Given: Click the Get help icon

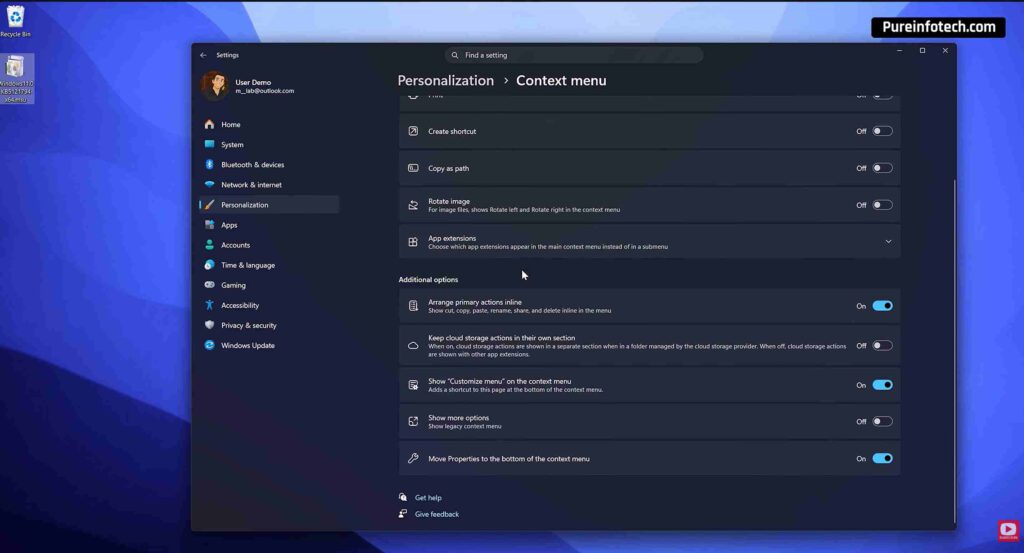Looking at the screenshot, I should (x=402, y=498).
